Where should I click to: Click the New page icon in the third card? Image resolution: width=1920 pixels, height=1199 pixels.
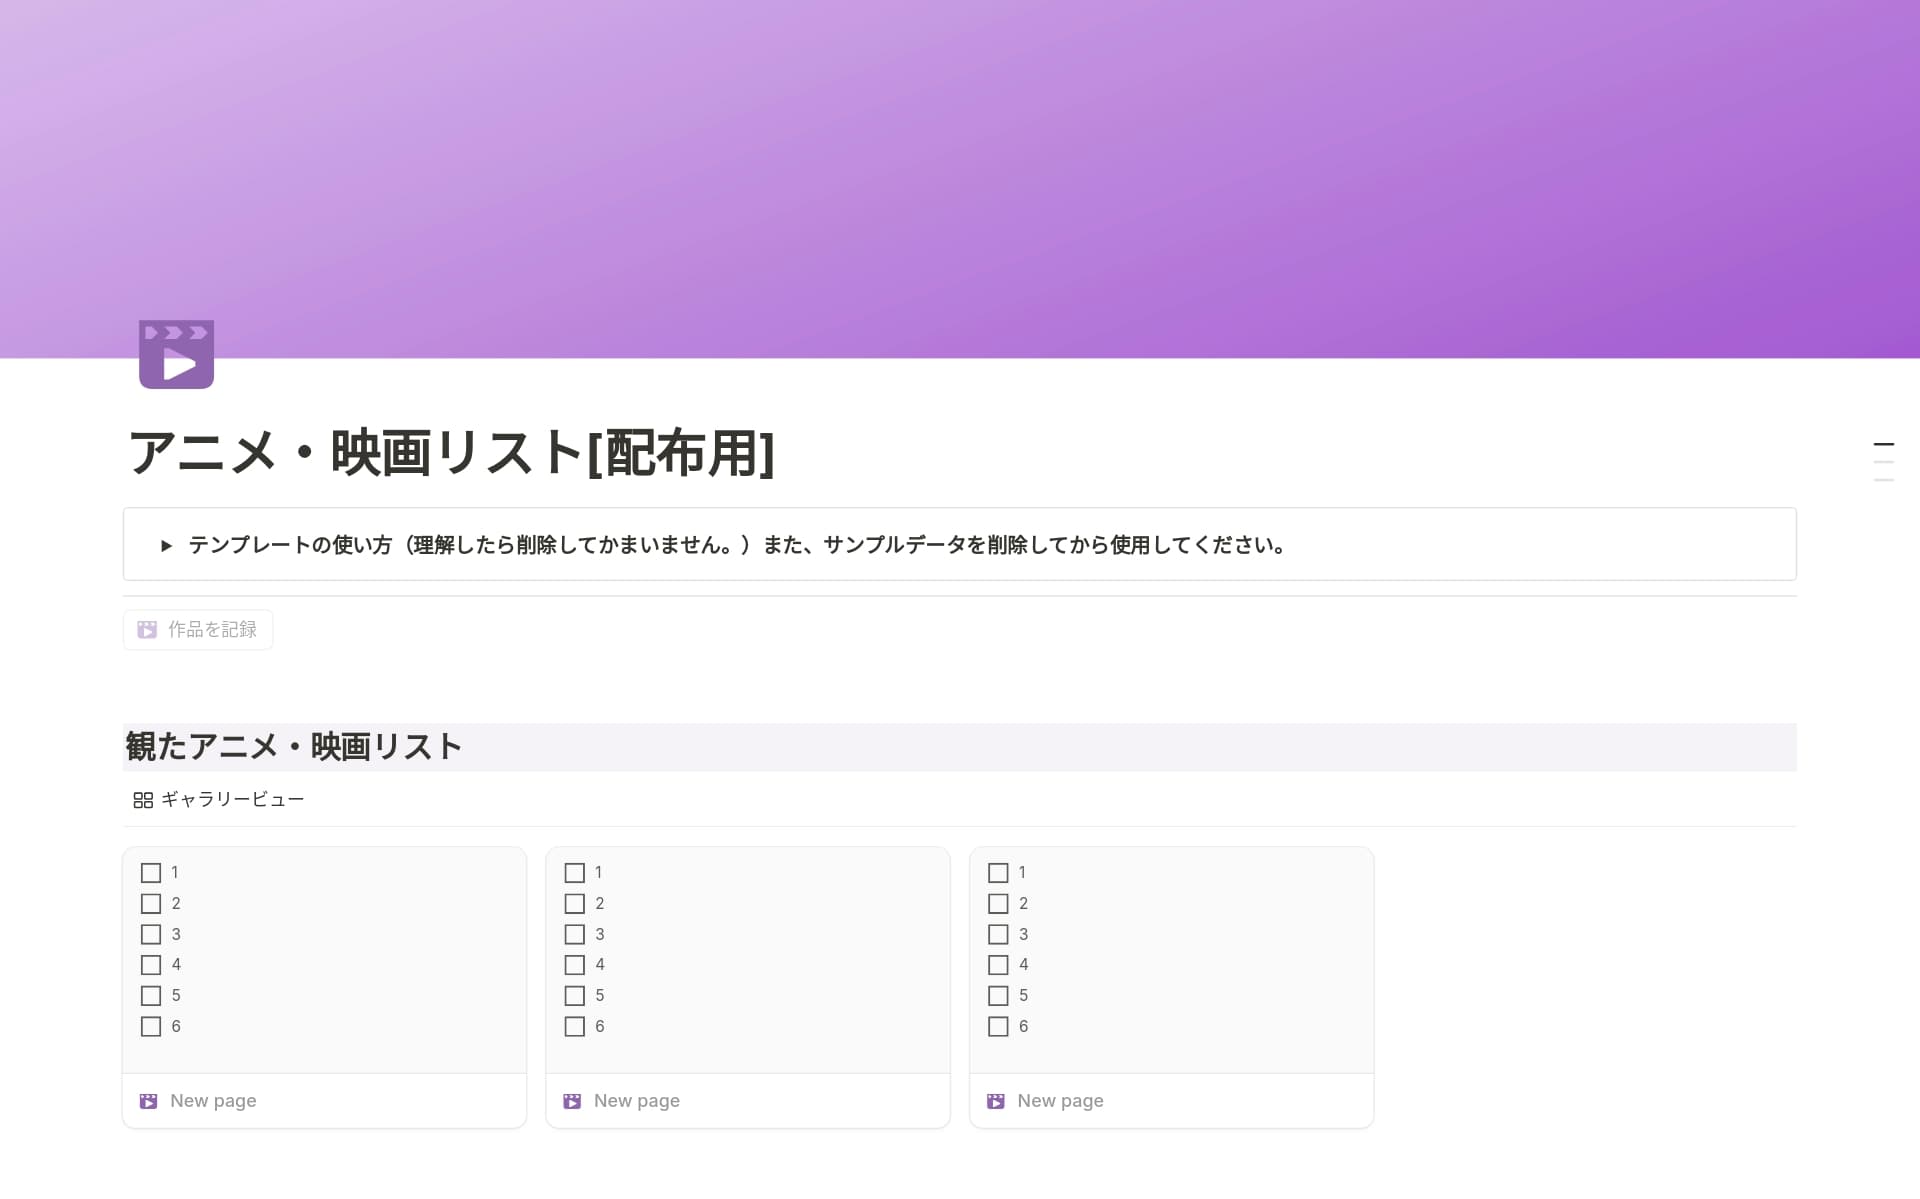click(995, 1100)
